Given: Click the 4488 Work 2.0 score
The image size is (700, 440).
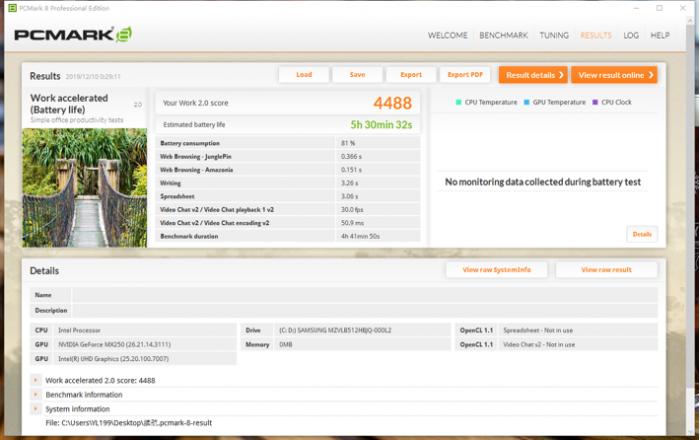Looking at the screenshot, I should pyautogui.click(x=392, y=103).
